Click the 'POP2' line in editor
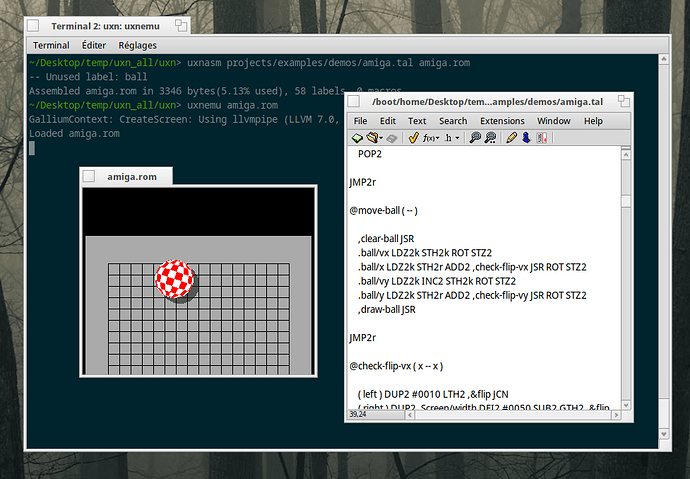The width and height of the screenshot is (690, 479). click(370, 154)
